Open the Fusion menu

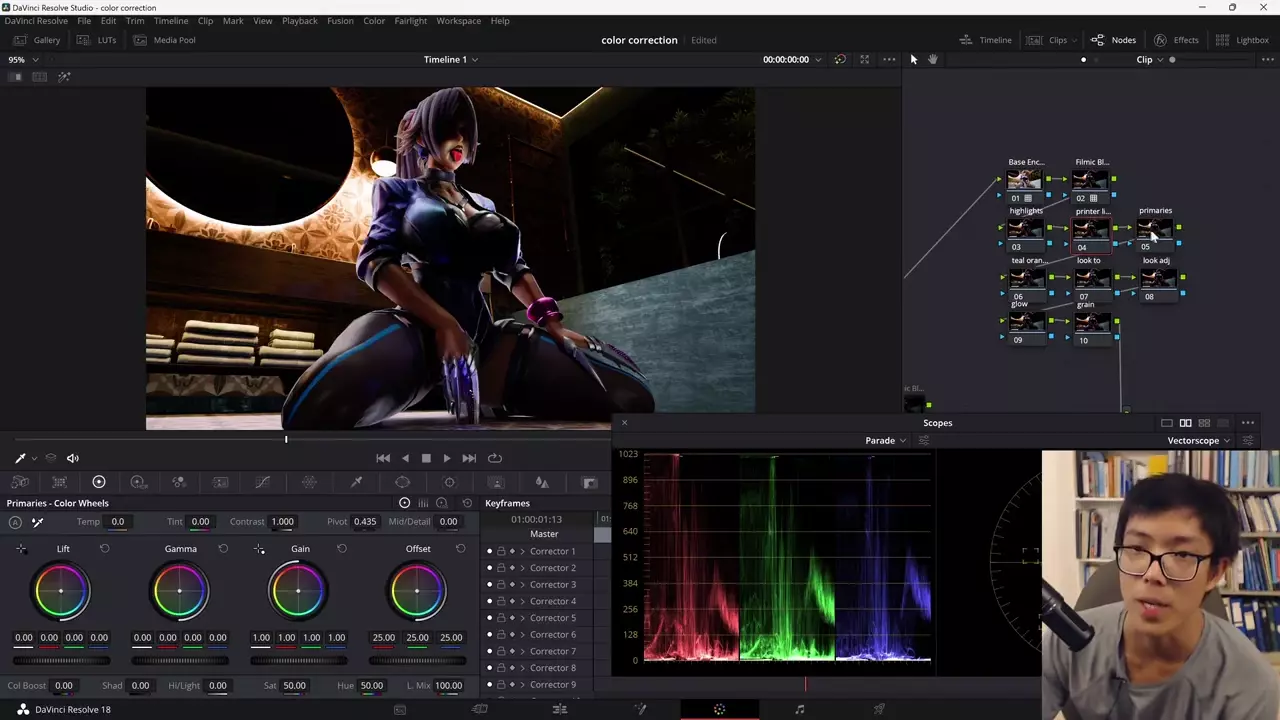tap(340, 21)
